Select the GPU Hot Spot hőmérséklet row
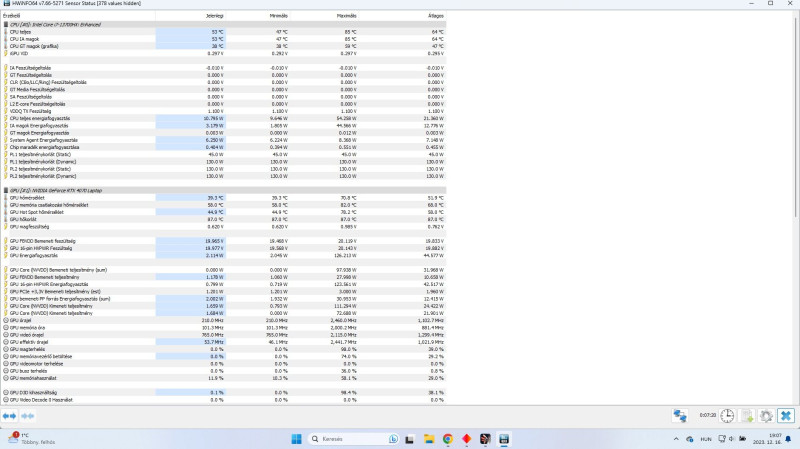Screen dimensions: 800x449 223,212
